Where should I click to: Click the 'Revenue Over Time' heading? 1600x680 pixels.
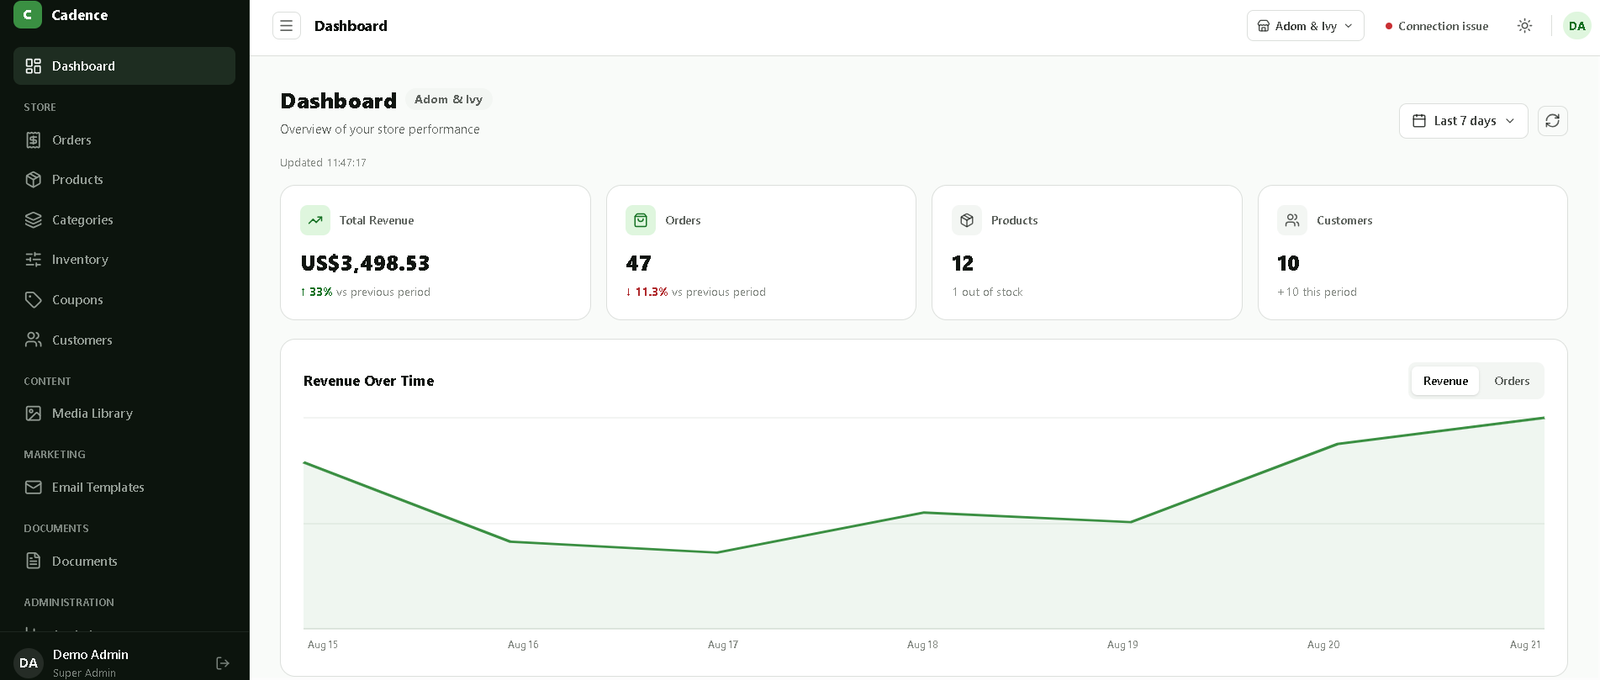coord(369,381)
